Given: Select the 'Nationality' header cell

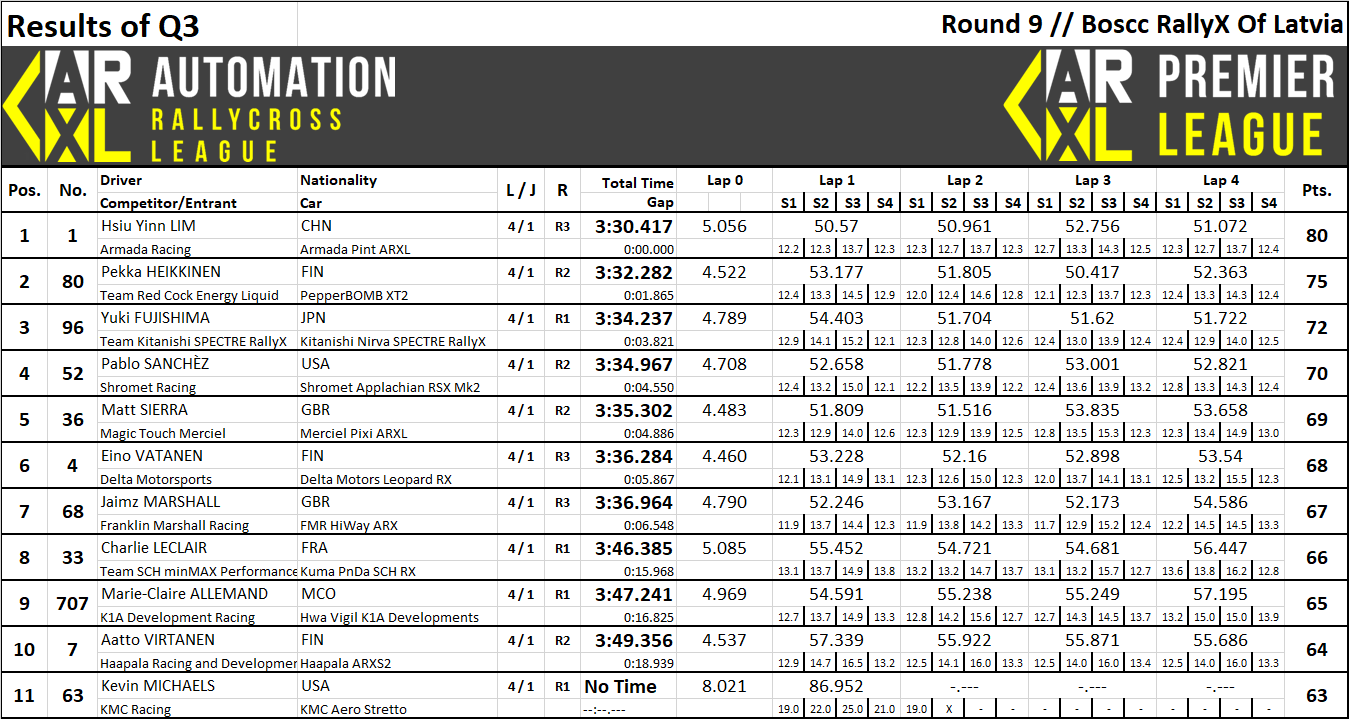Looking at the screenshot, I should pos(339,180).
